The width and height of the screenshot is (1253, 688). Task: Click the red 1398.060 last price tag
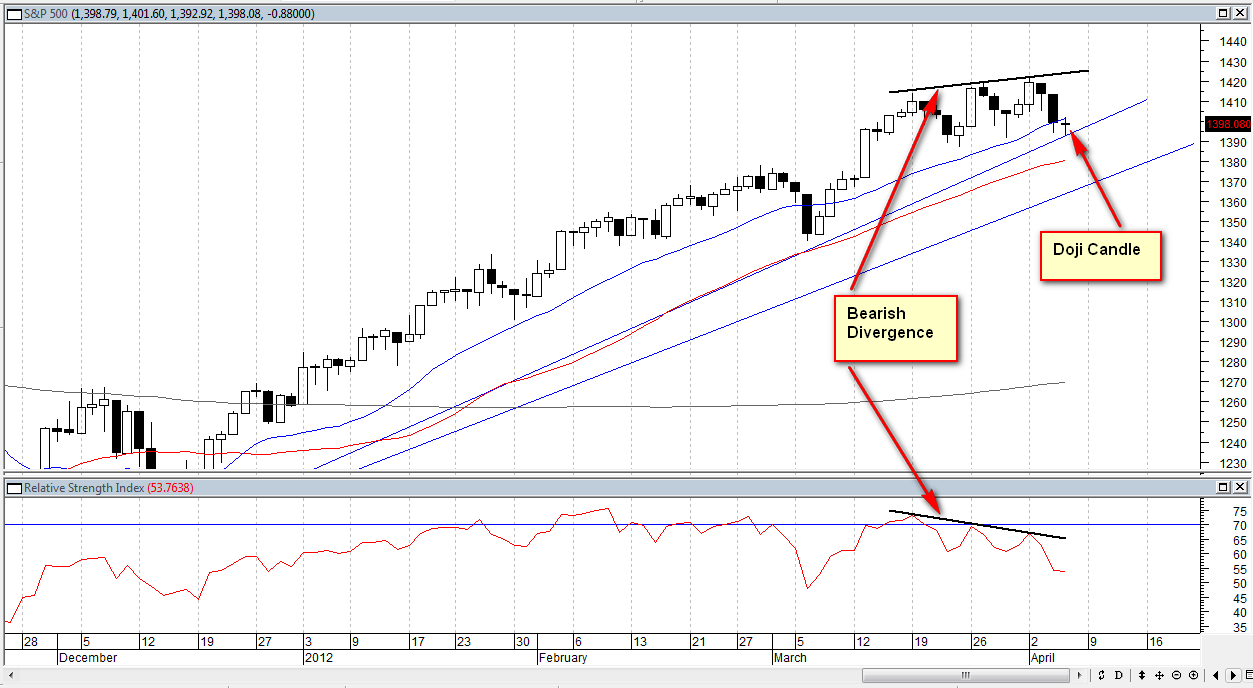coord(1228,124)
